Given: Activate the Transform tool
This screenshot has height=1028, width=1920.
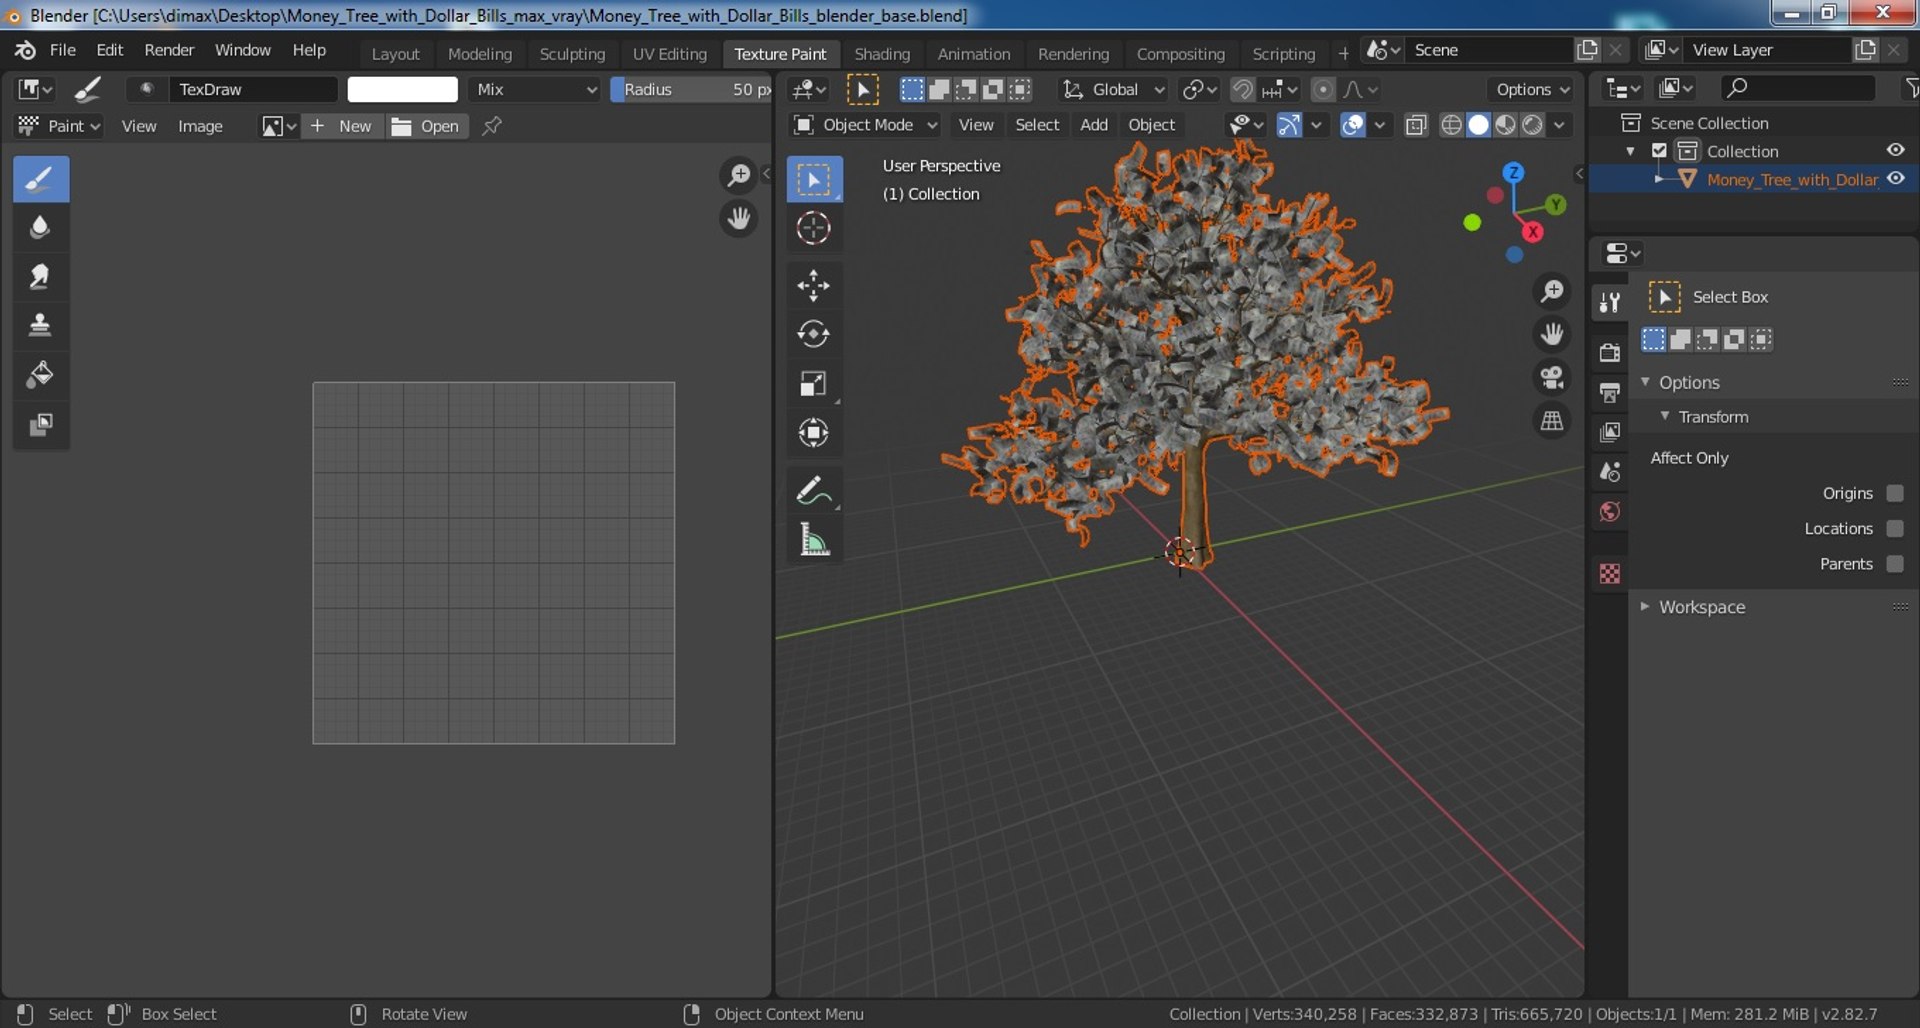Looking at the screenshot, I should pyautogui.click(x=814, y=432).
